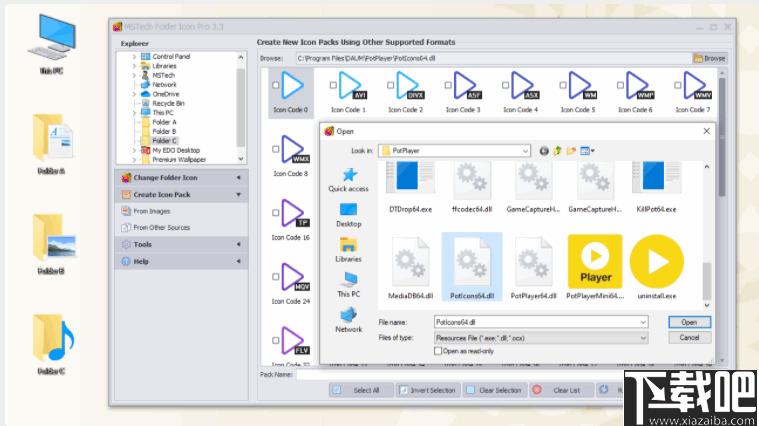This screenshot has height=426, width=759.
Task: Open the Look in folder dropdown
Action: [x=525, y=151]
